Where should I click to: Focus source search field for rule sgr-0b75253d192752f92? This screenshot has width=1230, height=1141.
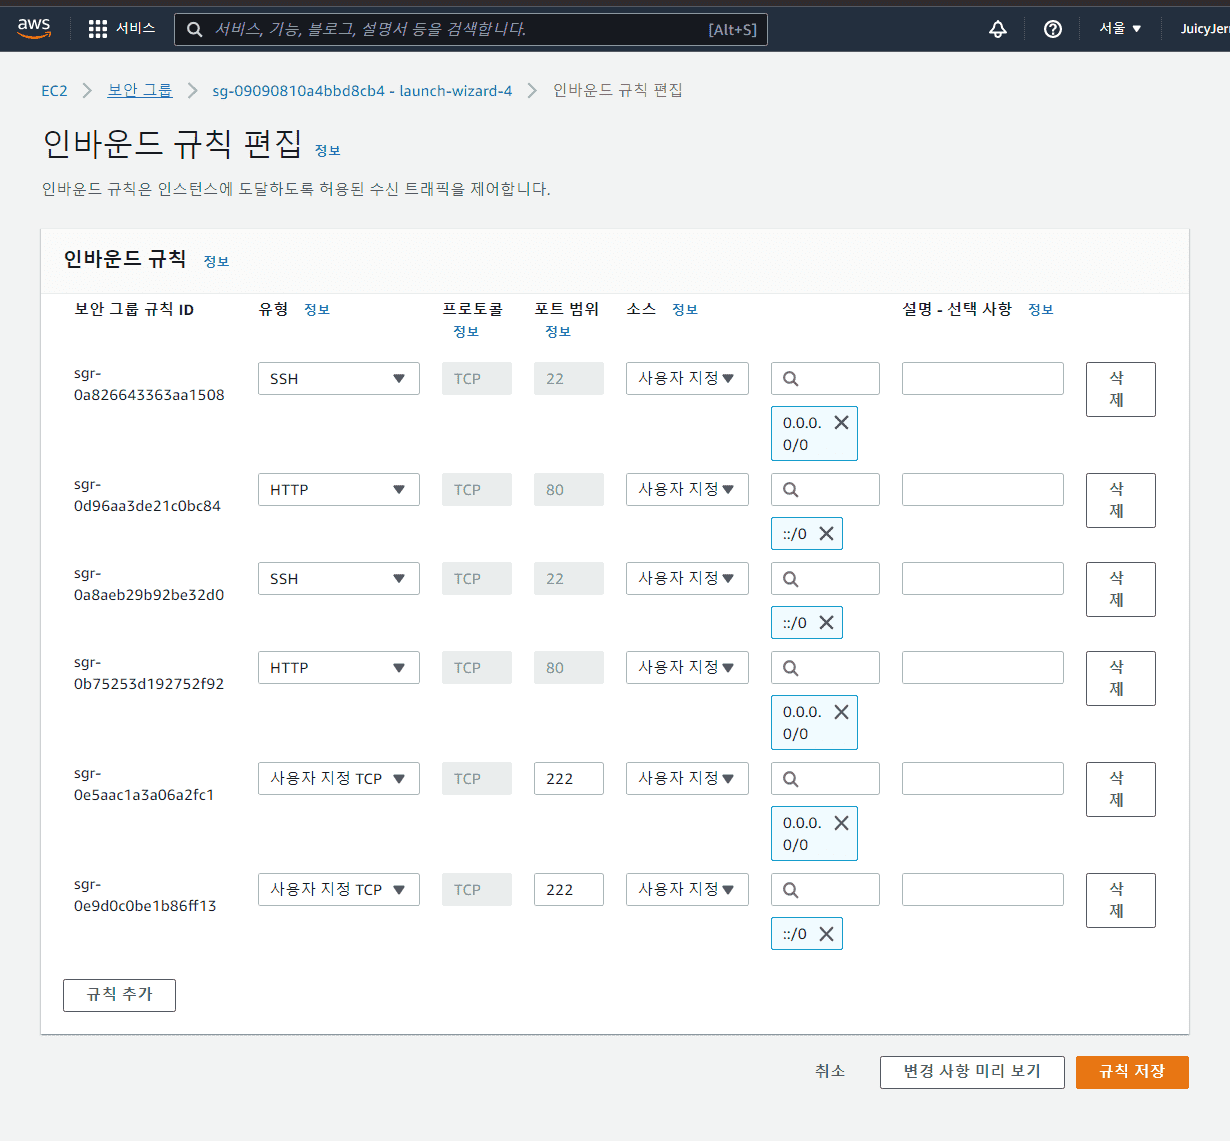pos(825,668)
